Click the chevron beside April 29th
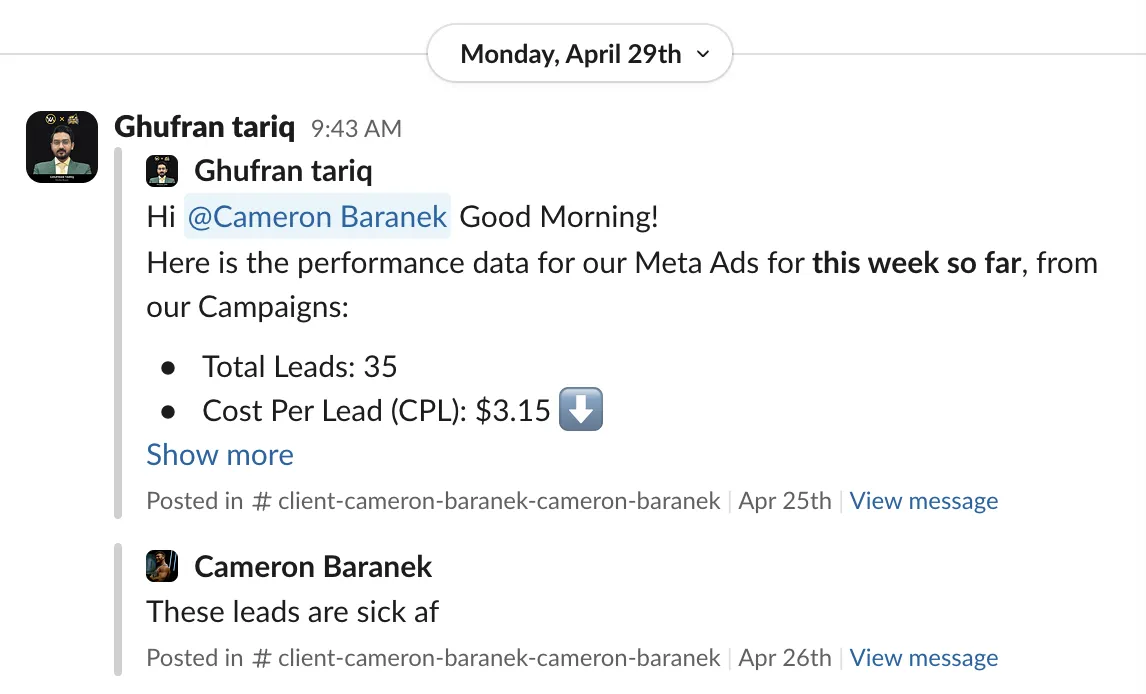Viewport: 1146px width, 694px height. (x=703, y=54)
